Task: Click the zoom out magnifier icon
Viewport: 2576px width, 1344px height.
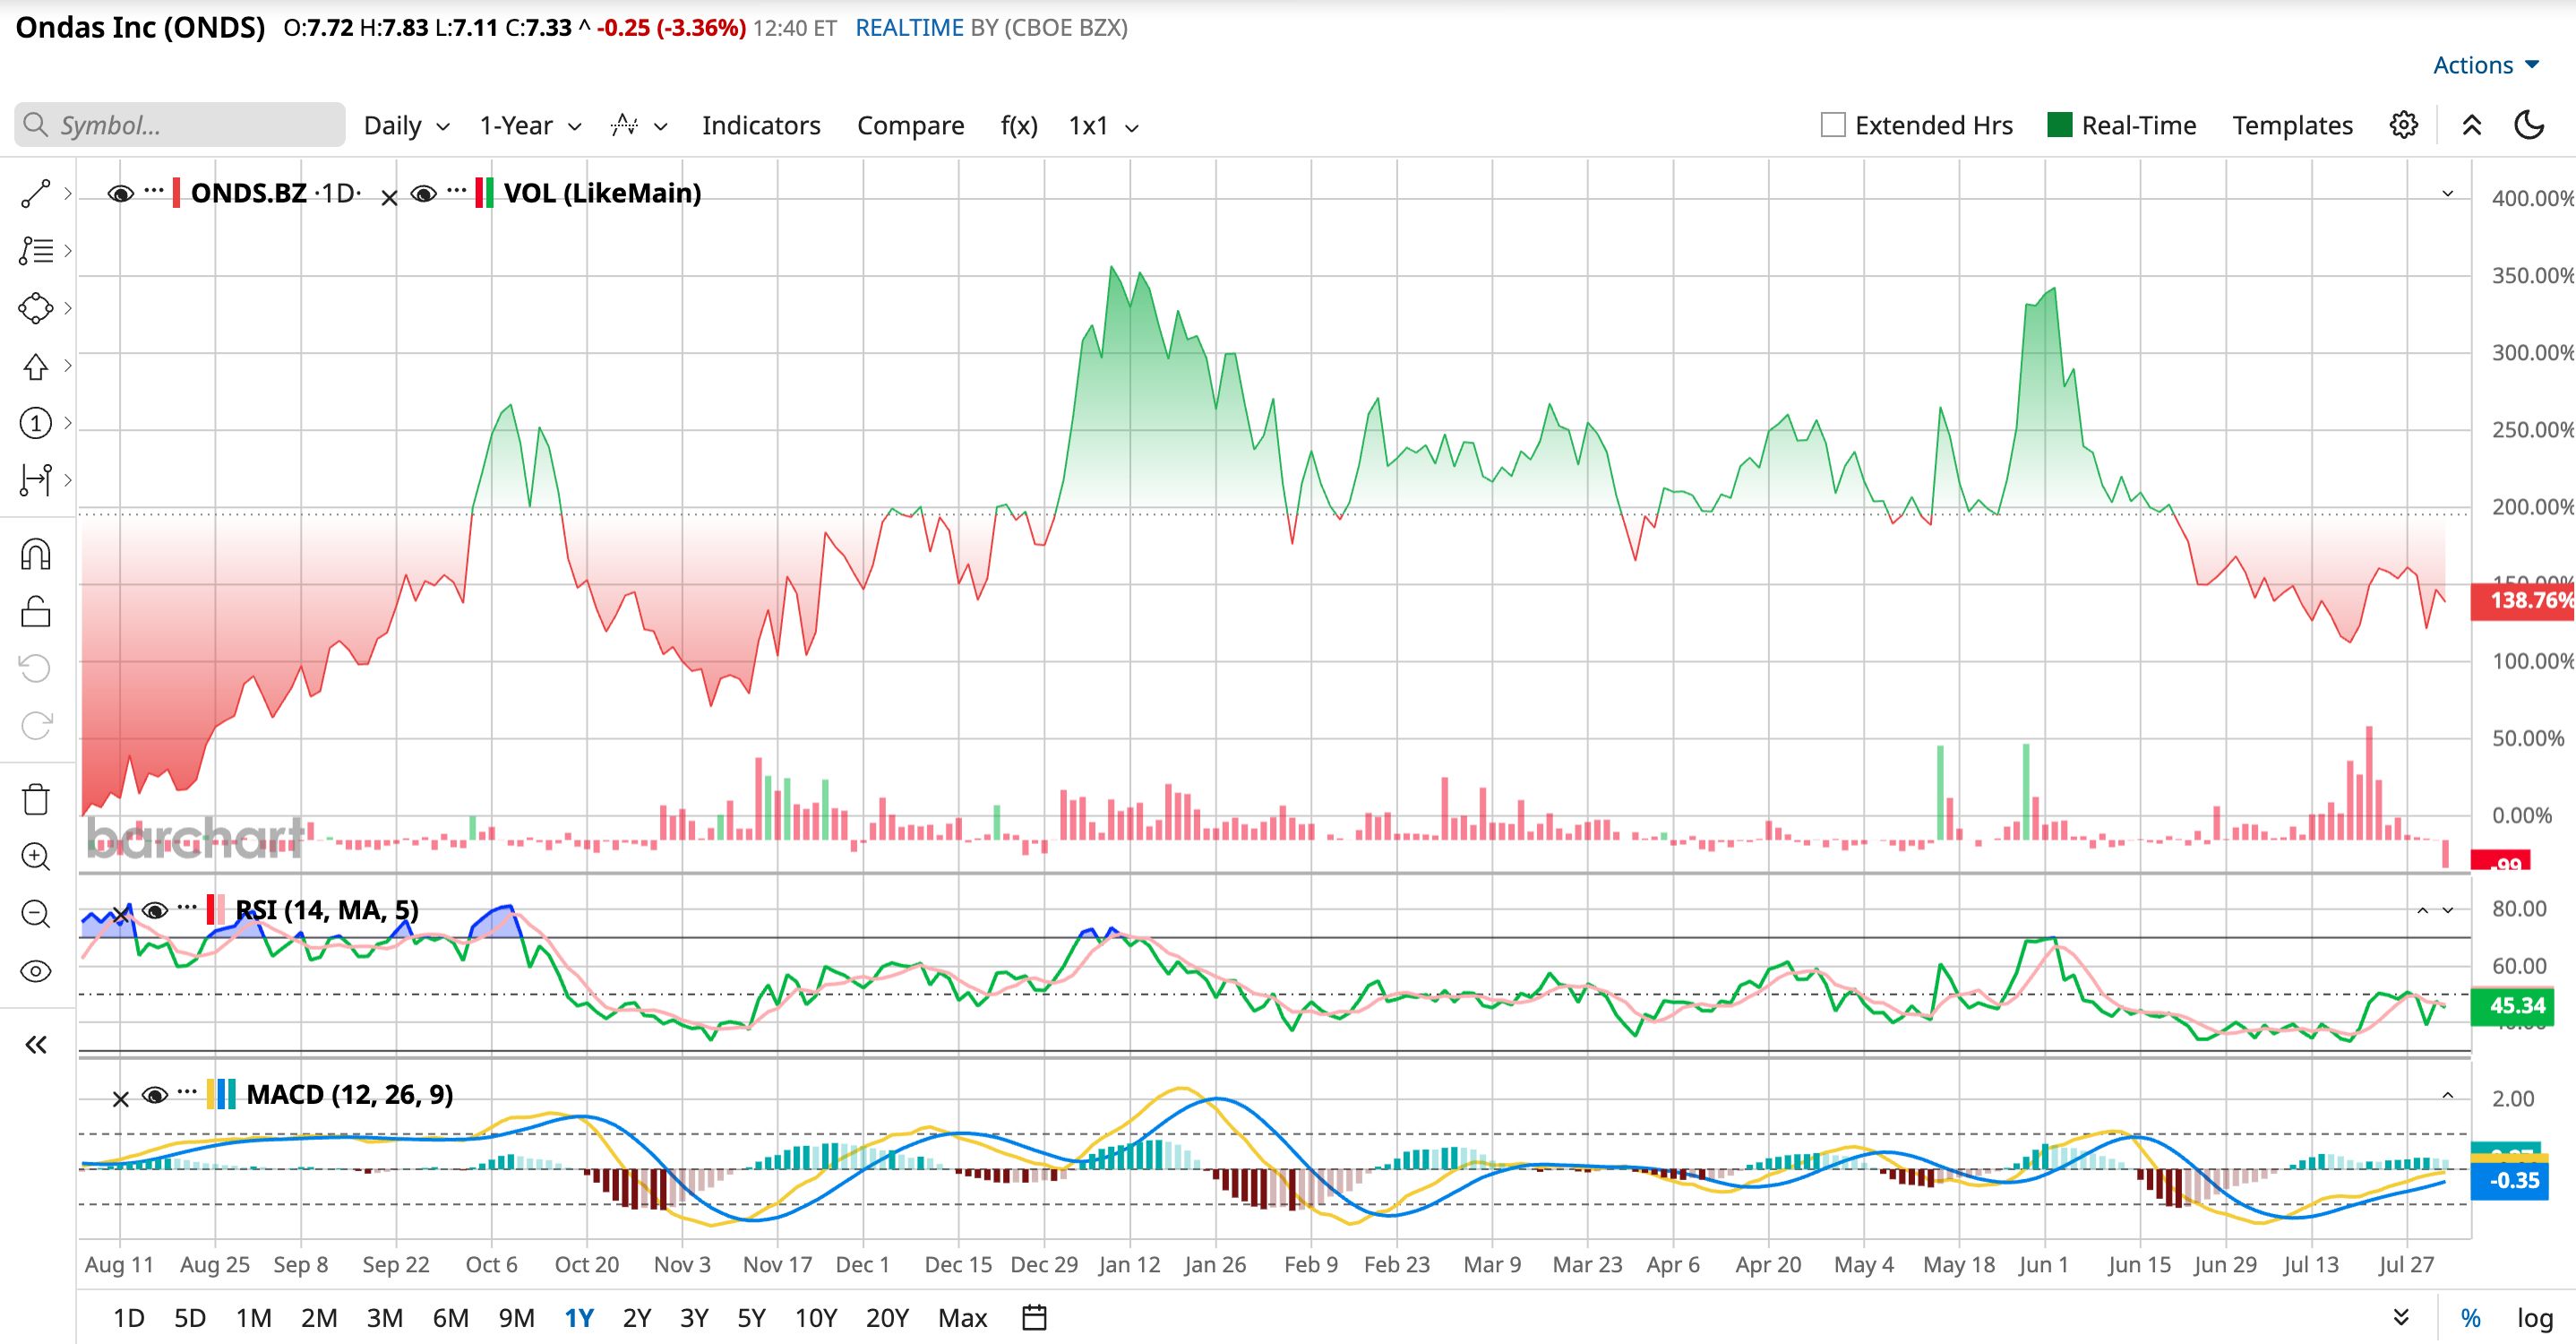Action: pyautogui.click(x=36, y=913)
